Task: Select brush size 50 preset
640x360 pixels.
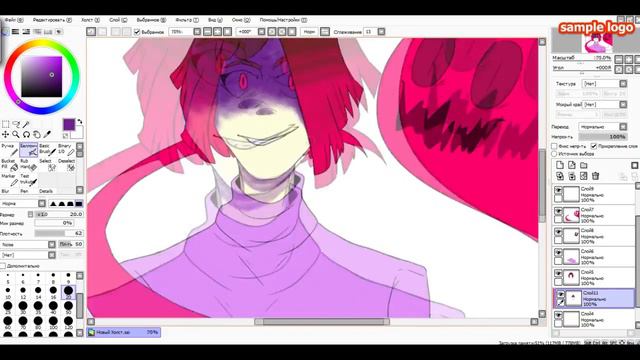Action: [x=68, y=307]
